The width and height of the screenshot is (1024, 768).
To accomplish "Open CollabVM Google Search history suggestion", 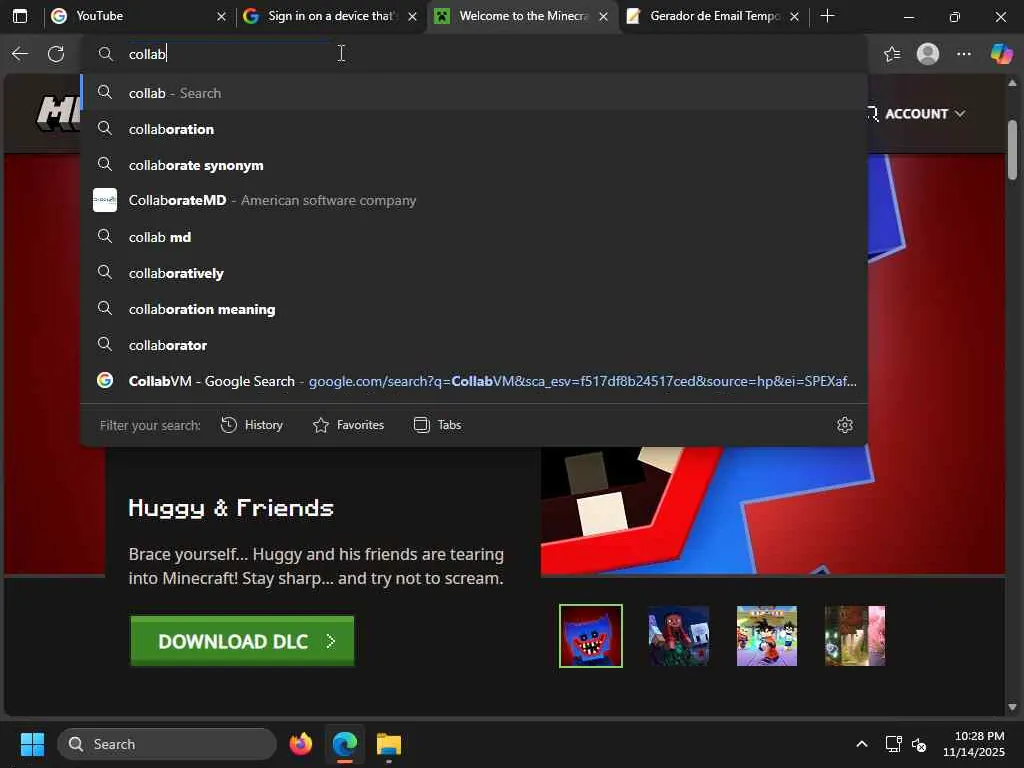I will pos(474,381).
